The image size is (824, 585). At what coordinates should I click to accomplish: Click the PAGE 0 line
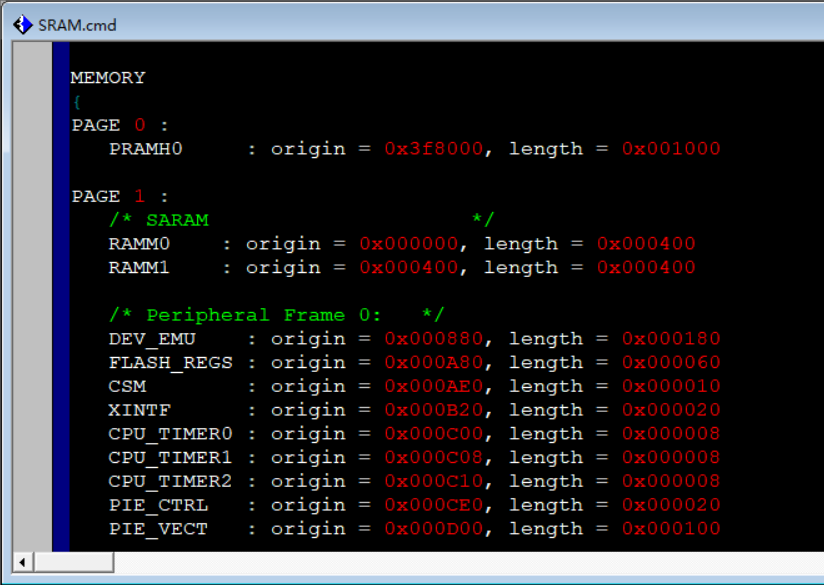click(x=120, y=125)
